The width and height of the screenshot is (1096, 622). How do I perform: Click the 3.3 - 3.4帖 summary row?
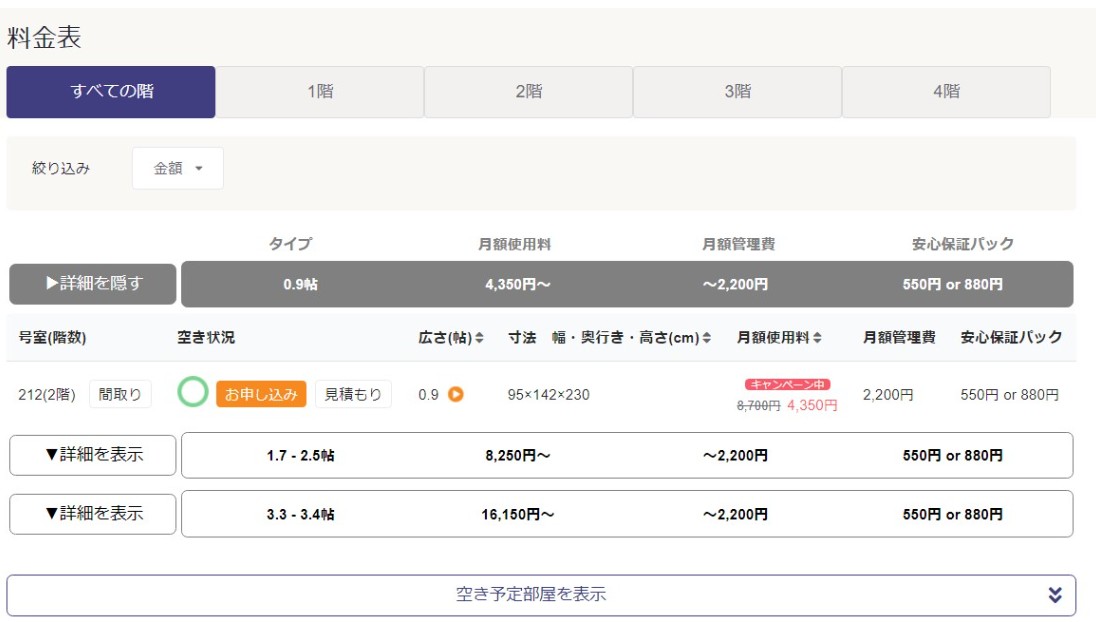coord(627,514)
